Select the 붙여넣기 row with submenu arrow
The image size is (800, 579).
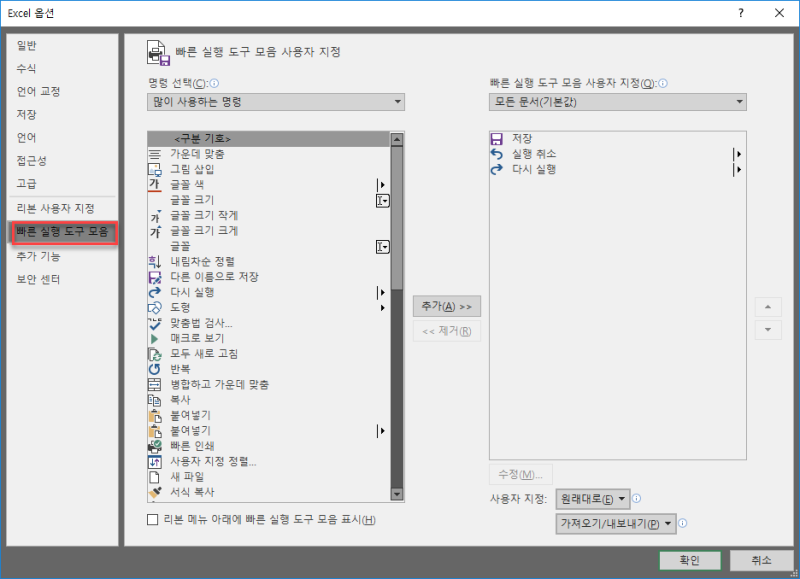click(x=269, y=431)
